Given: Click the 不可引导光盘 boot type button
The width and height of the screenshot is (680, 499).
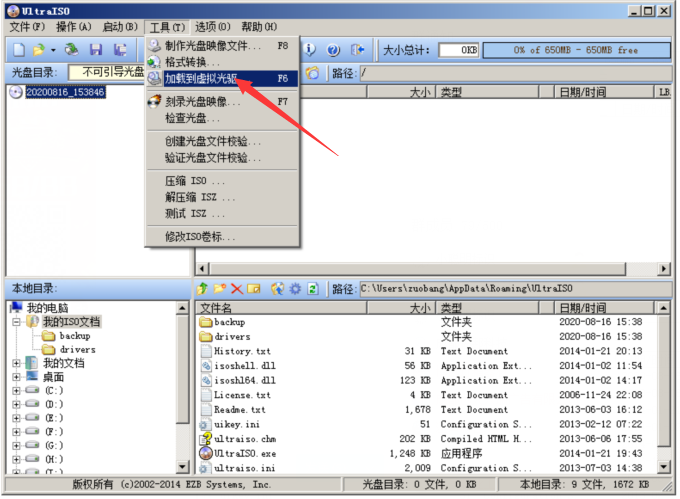Looking at the screenshot, I should 107,72.
